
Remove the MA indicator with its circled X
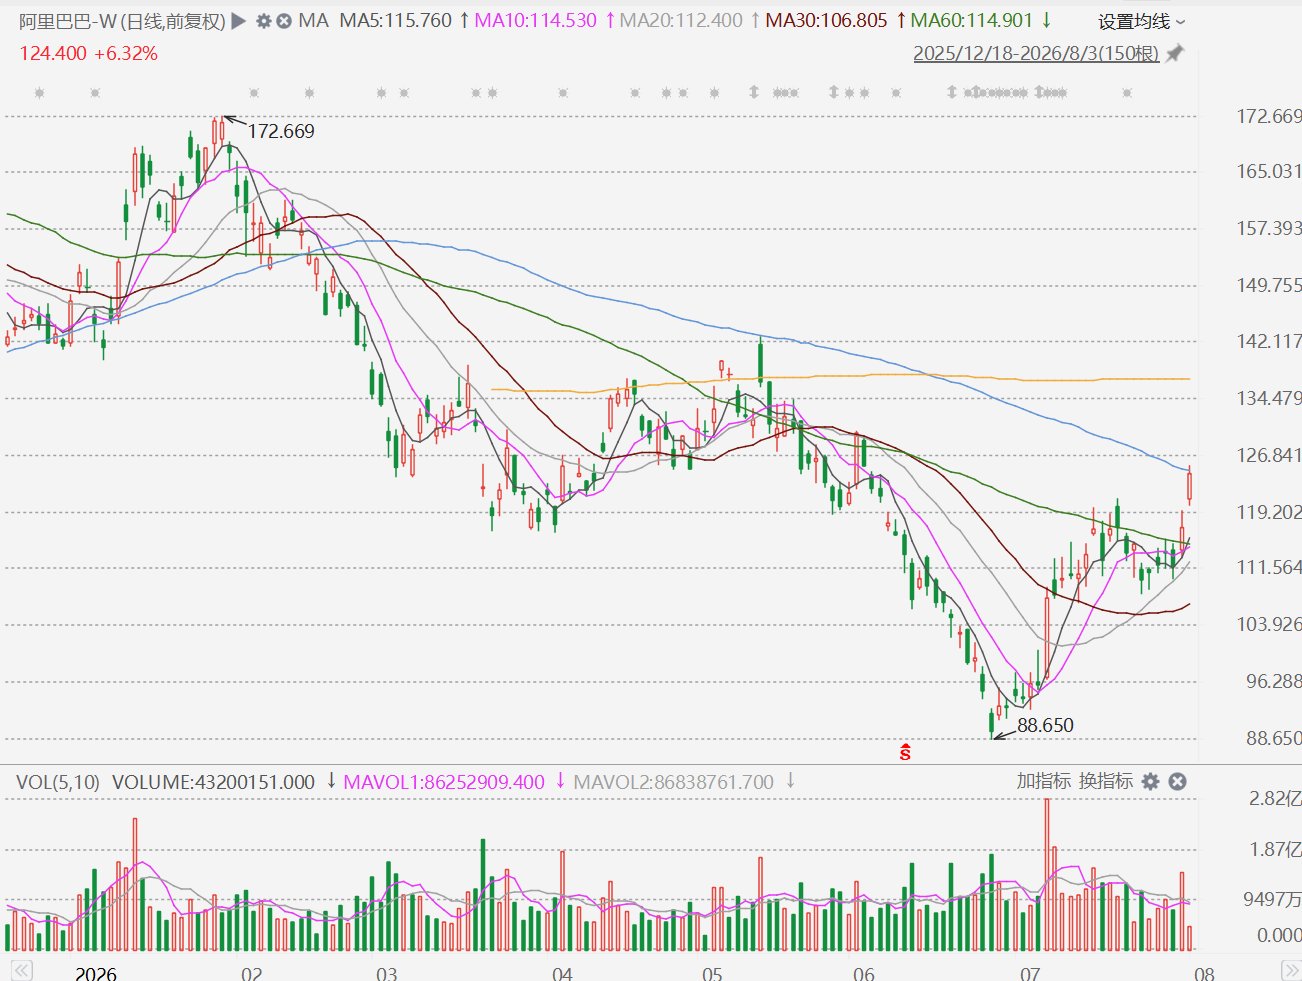284,20
